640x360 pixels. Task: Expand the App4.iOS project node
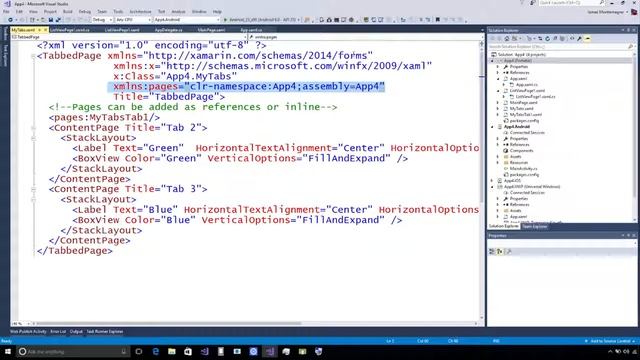(x=492, y=180)
